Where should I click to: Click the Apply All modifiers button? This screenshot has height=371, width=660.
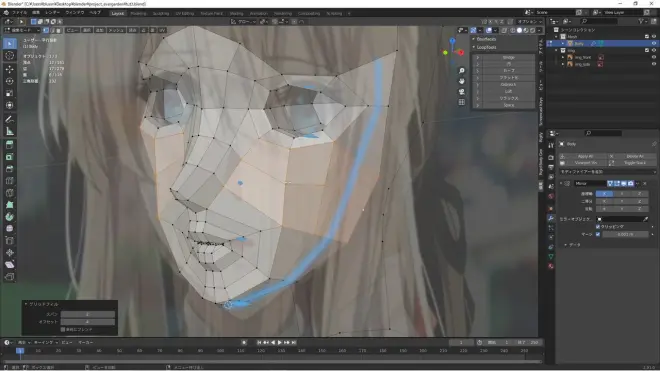pos(585,156)
